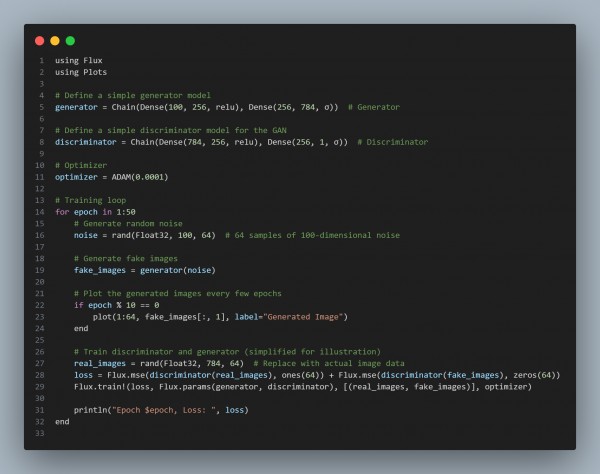Click line number 1 in gutter

point(42,60)
